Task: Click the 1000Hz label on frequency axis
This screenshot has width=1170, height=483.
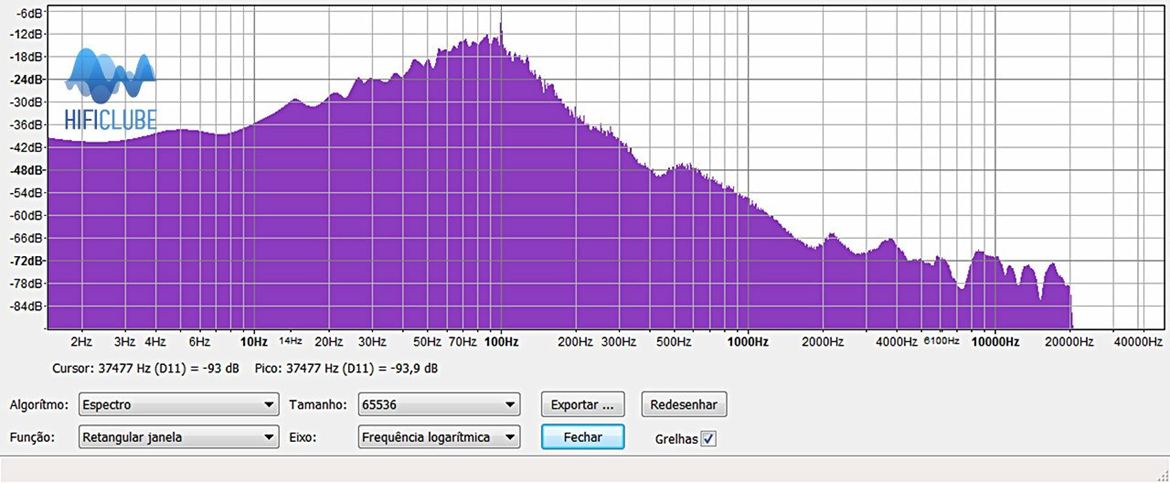Action: click(748, 342)
